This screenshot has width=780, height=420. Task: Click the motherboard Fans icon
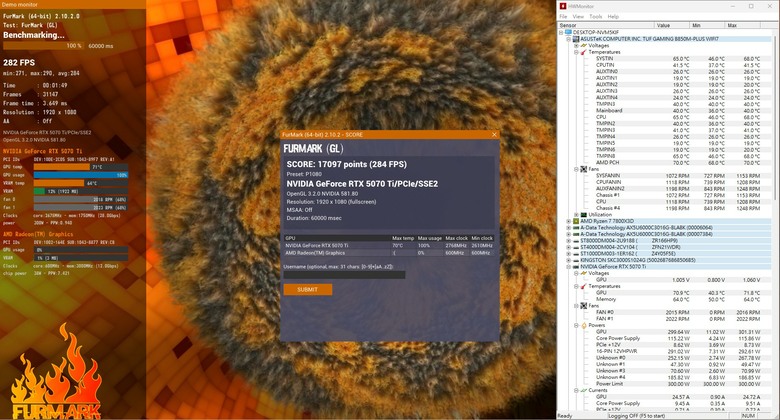(584, 169)
